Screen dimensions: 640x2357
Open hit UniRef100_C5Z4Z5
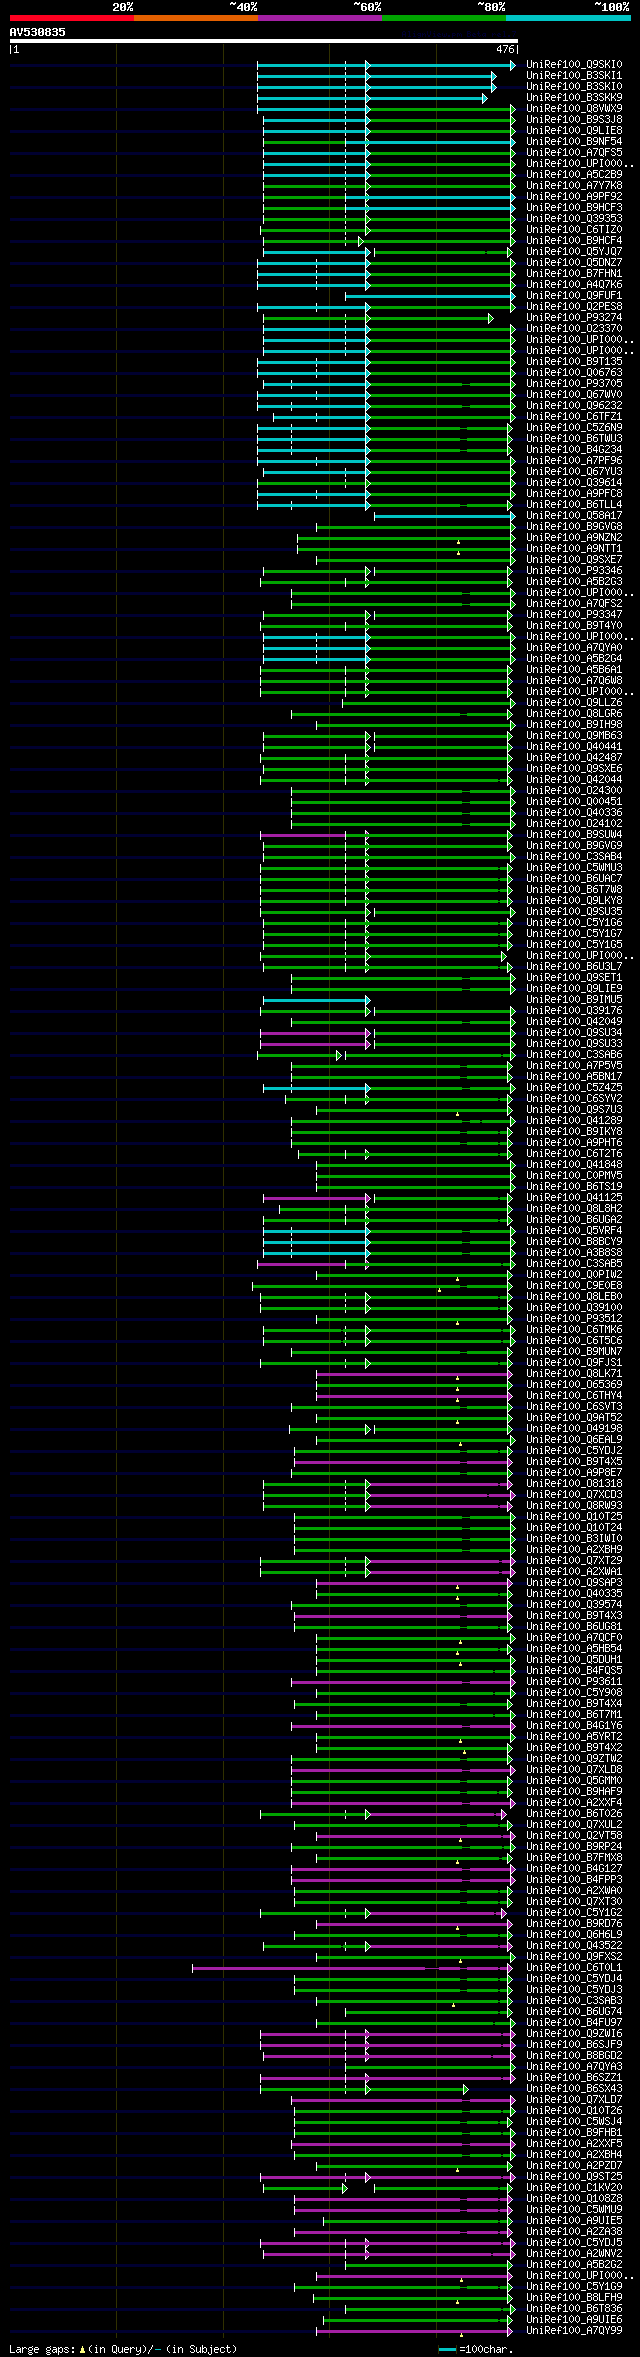(574, 1088)
